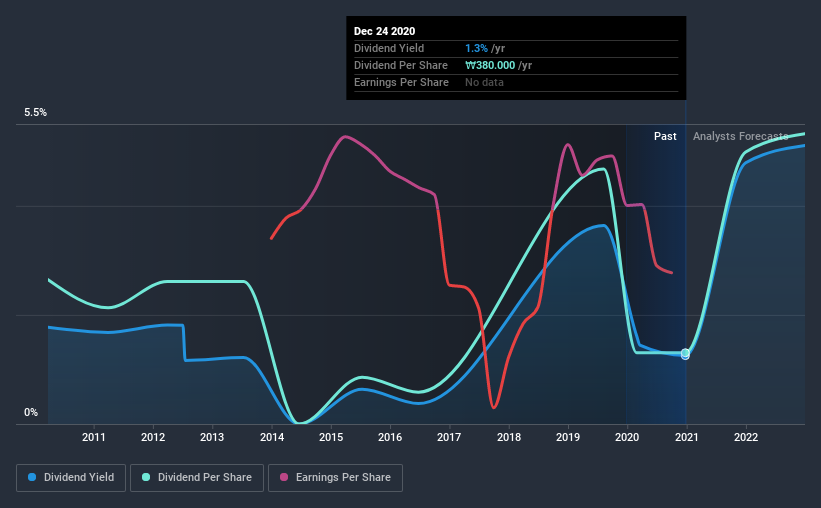Click the Analysts Forecasts label
Screen dimensions: 821x508
pyautogui.click(x=740, y=136)
